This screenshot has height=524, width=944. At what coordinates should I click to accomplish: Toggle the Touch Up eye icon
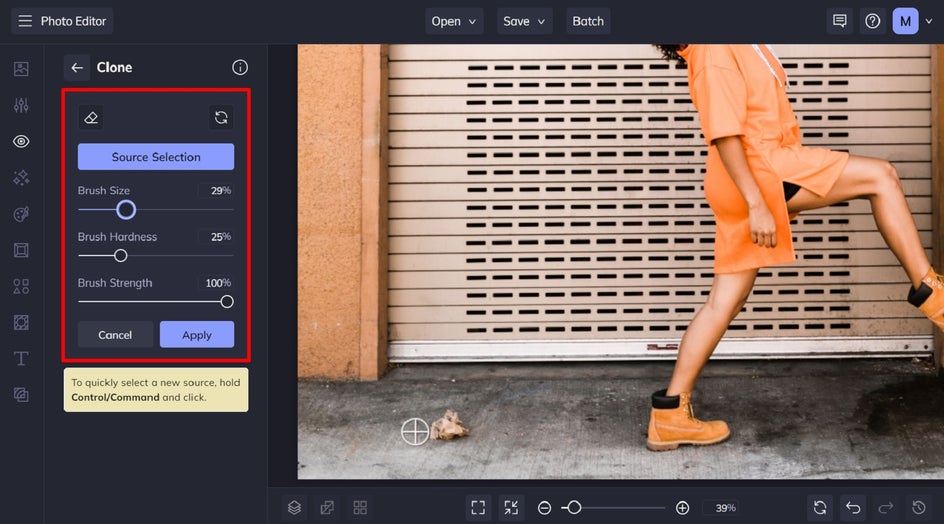coord(21,142)
